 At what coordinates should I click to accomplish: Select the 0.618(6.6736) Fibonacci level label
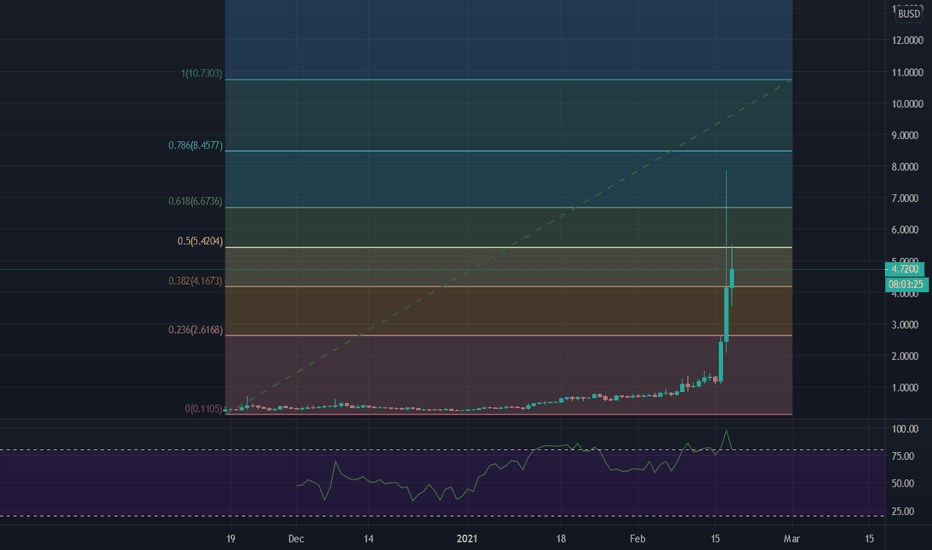click(196, 202)
